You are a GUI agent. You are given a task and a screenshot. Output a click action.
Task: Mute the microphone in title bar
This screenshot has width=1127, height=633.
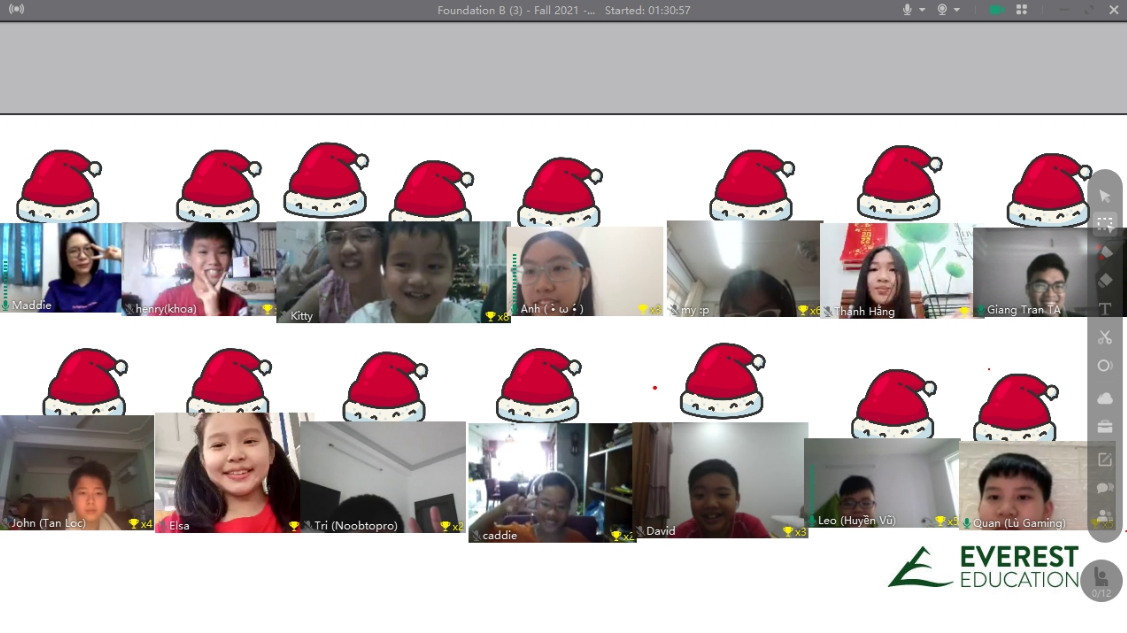(908, 10)
